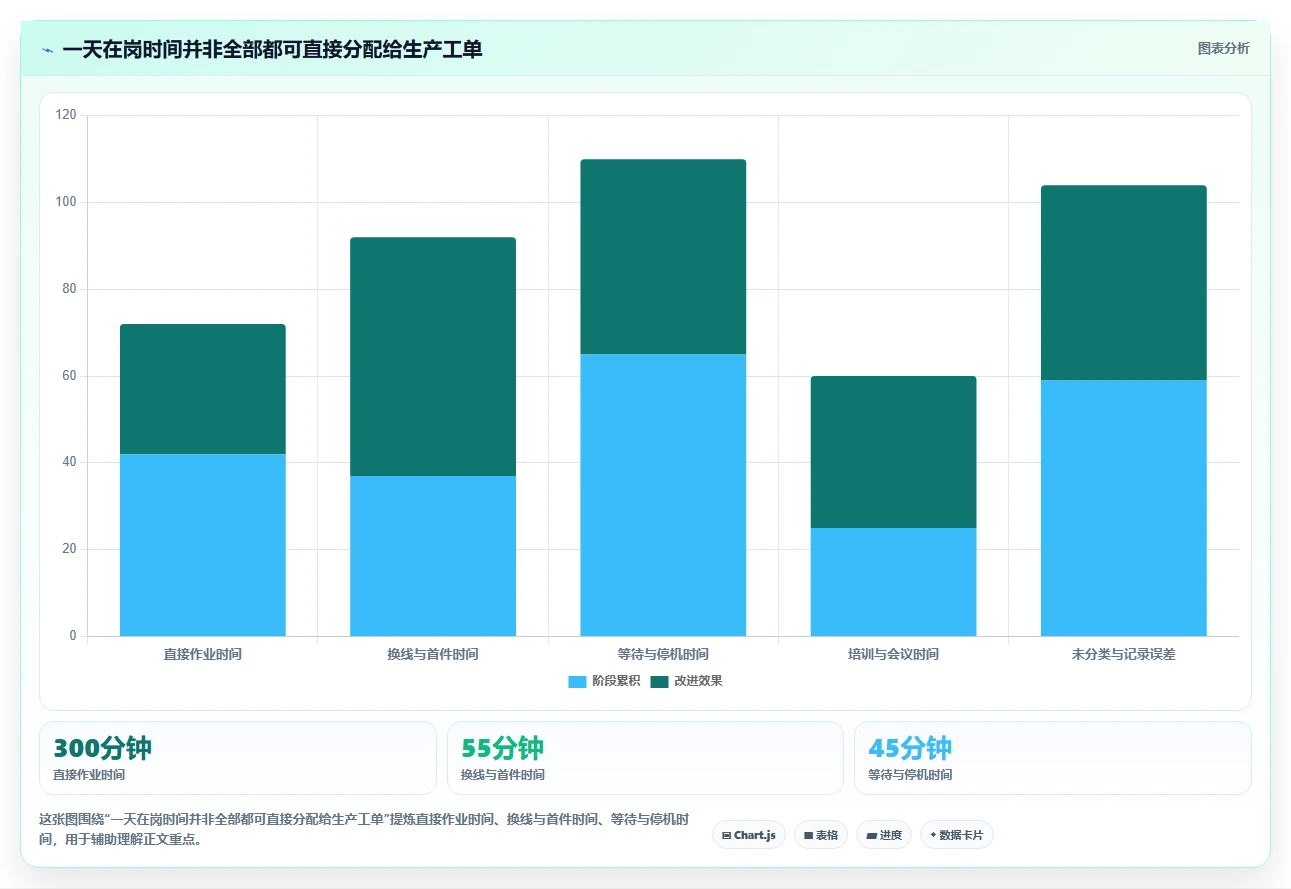Click the 直接作业时间 caption under 300分钟

point(89,775)
